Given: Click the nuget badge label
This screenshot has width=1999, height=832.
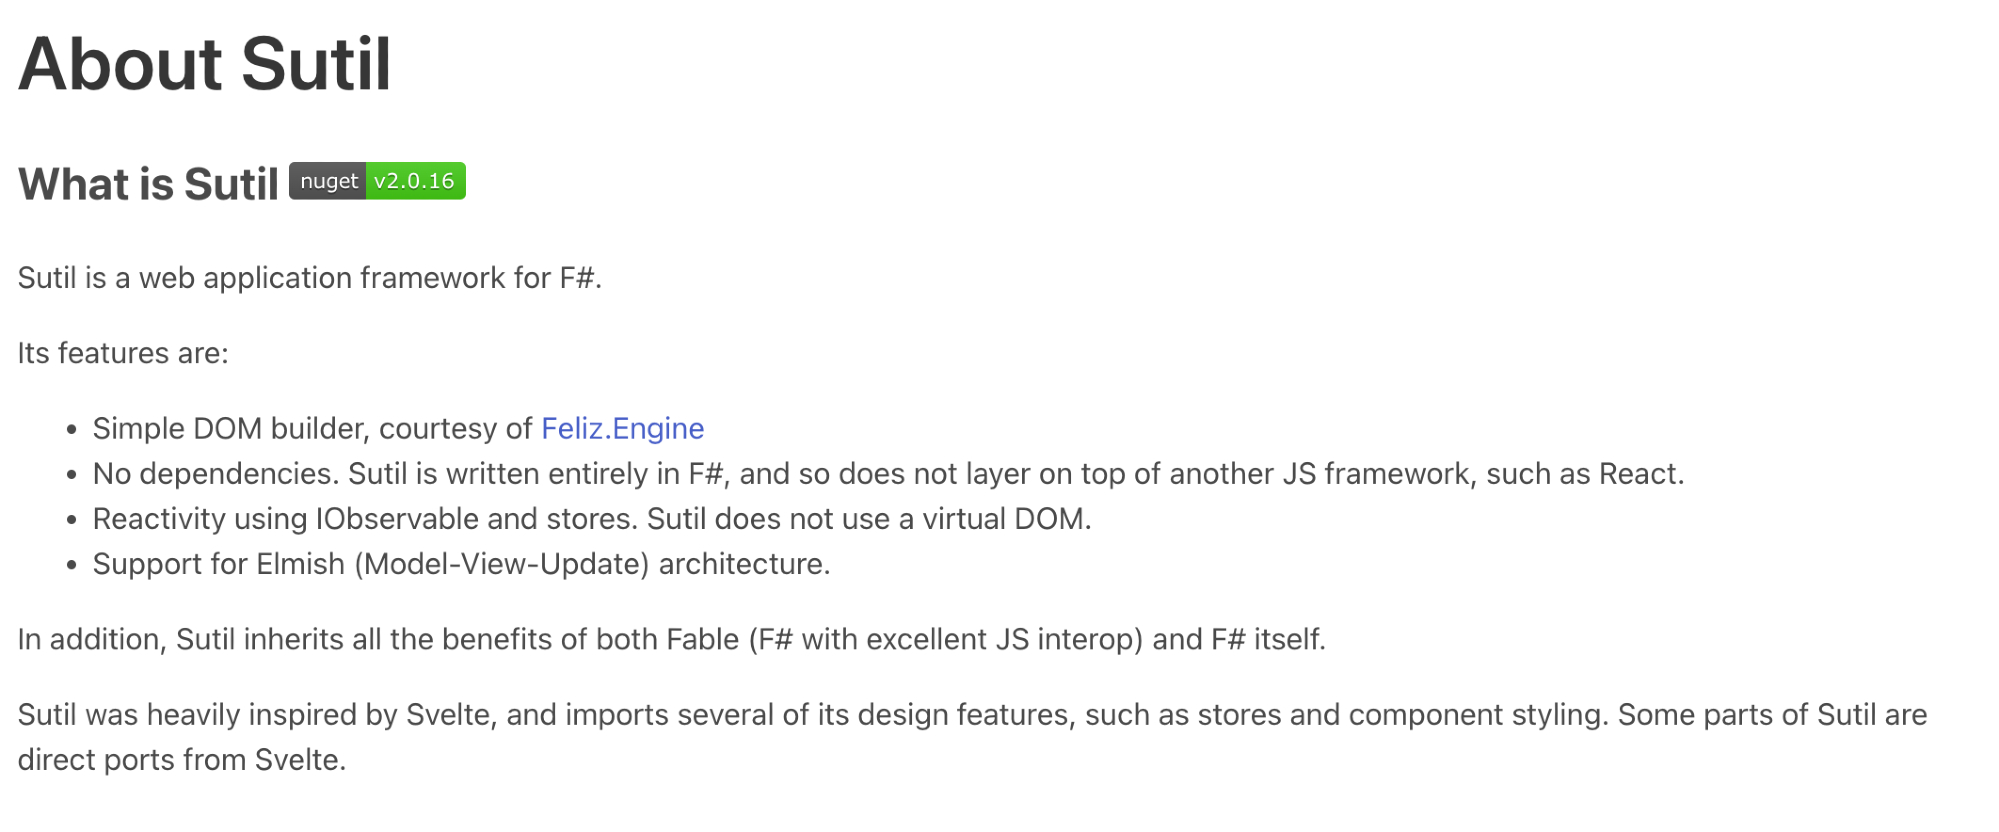Looking at the screenshot, I should pos(328,181).
